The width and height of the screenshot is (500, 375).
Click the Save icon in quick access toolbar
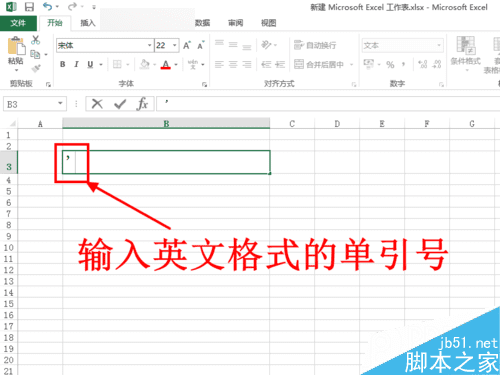click(x=29, y=7)
